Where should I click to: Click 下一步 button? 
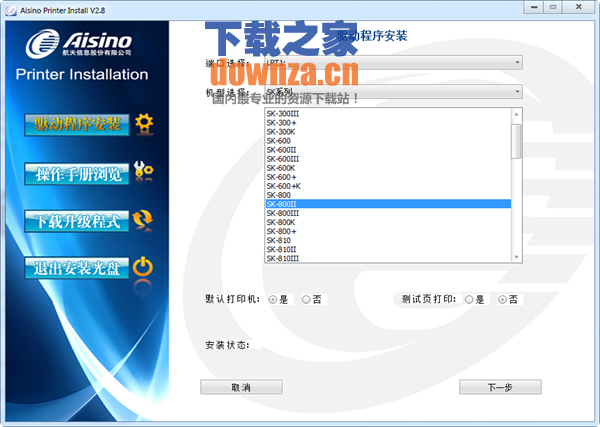[500, 387]
